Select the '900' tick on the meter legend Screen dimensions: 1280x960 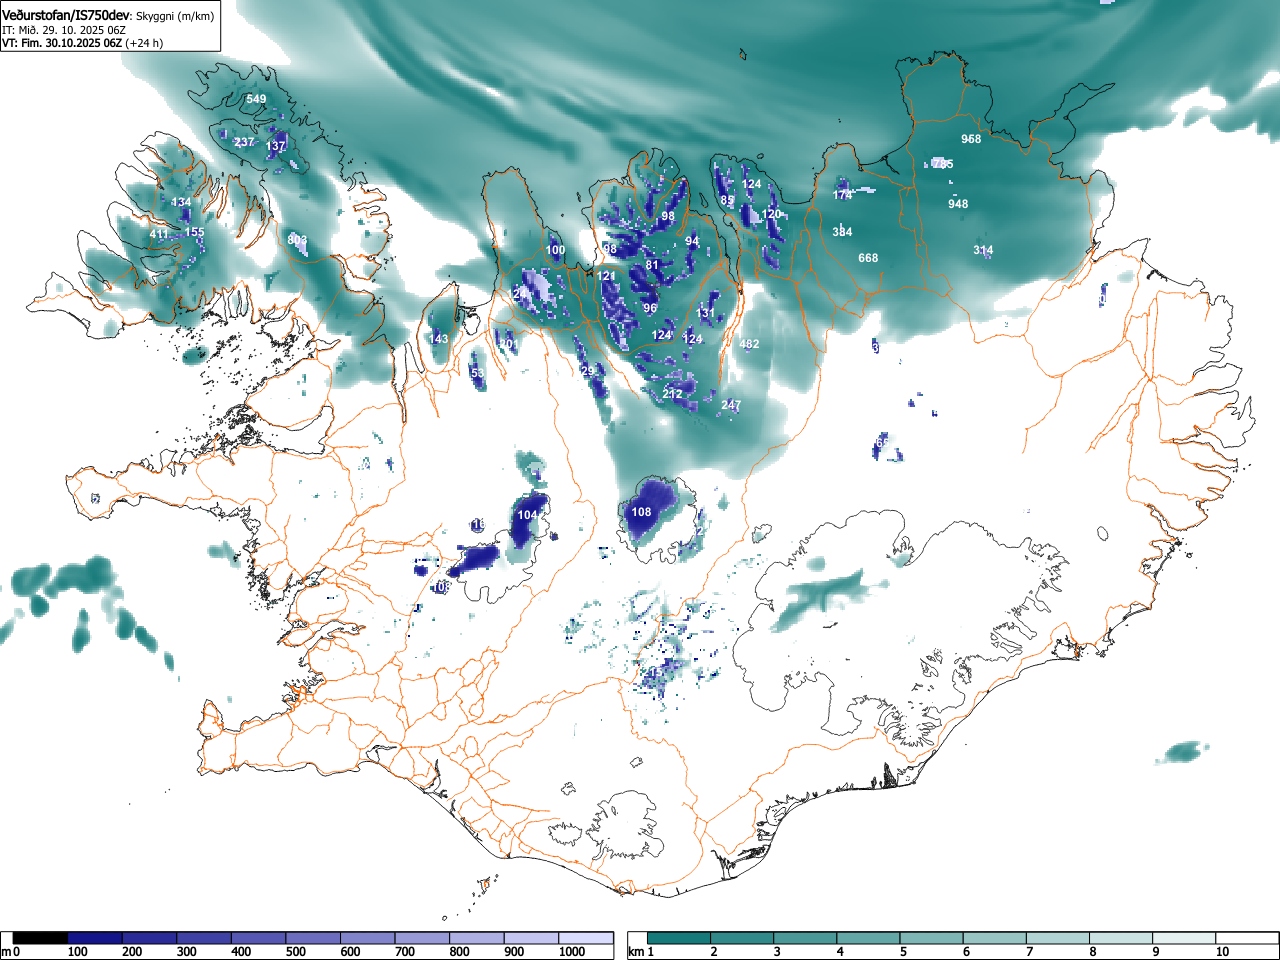(514, 952)
